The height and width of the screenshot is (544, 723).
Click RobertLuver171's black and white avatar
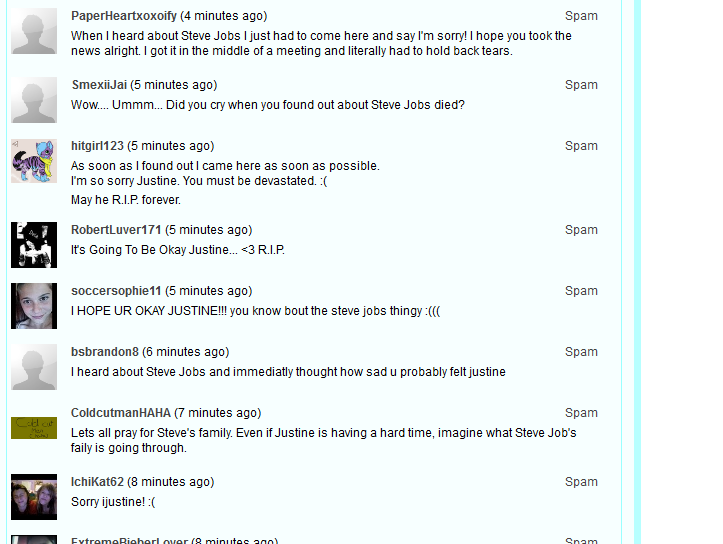pyautogui.click(x=34, y=245)
